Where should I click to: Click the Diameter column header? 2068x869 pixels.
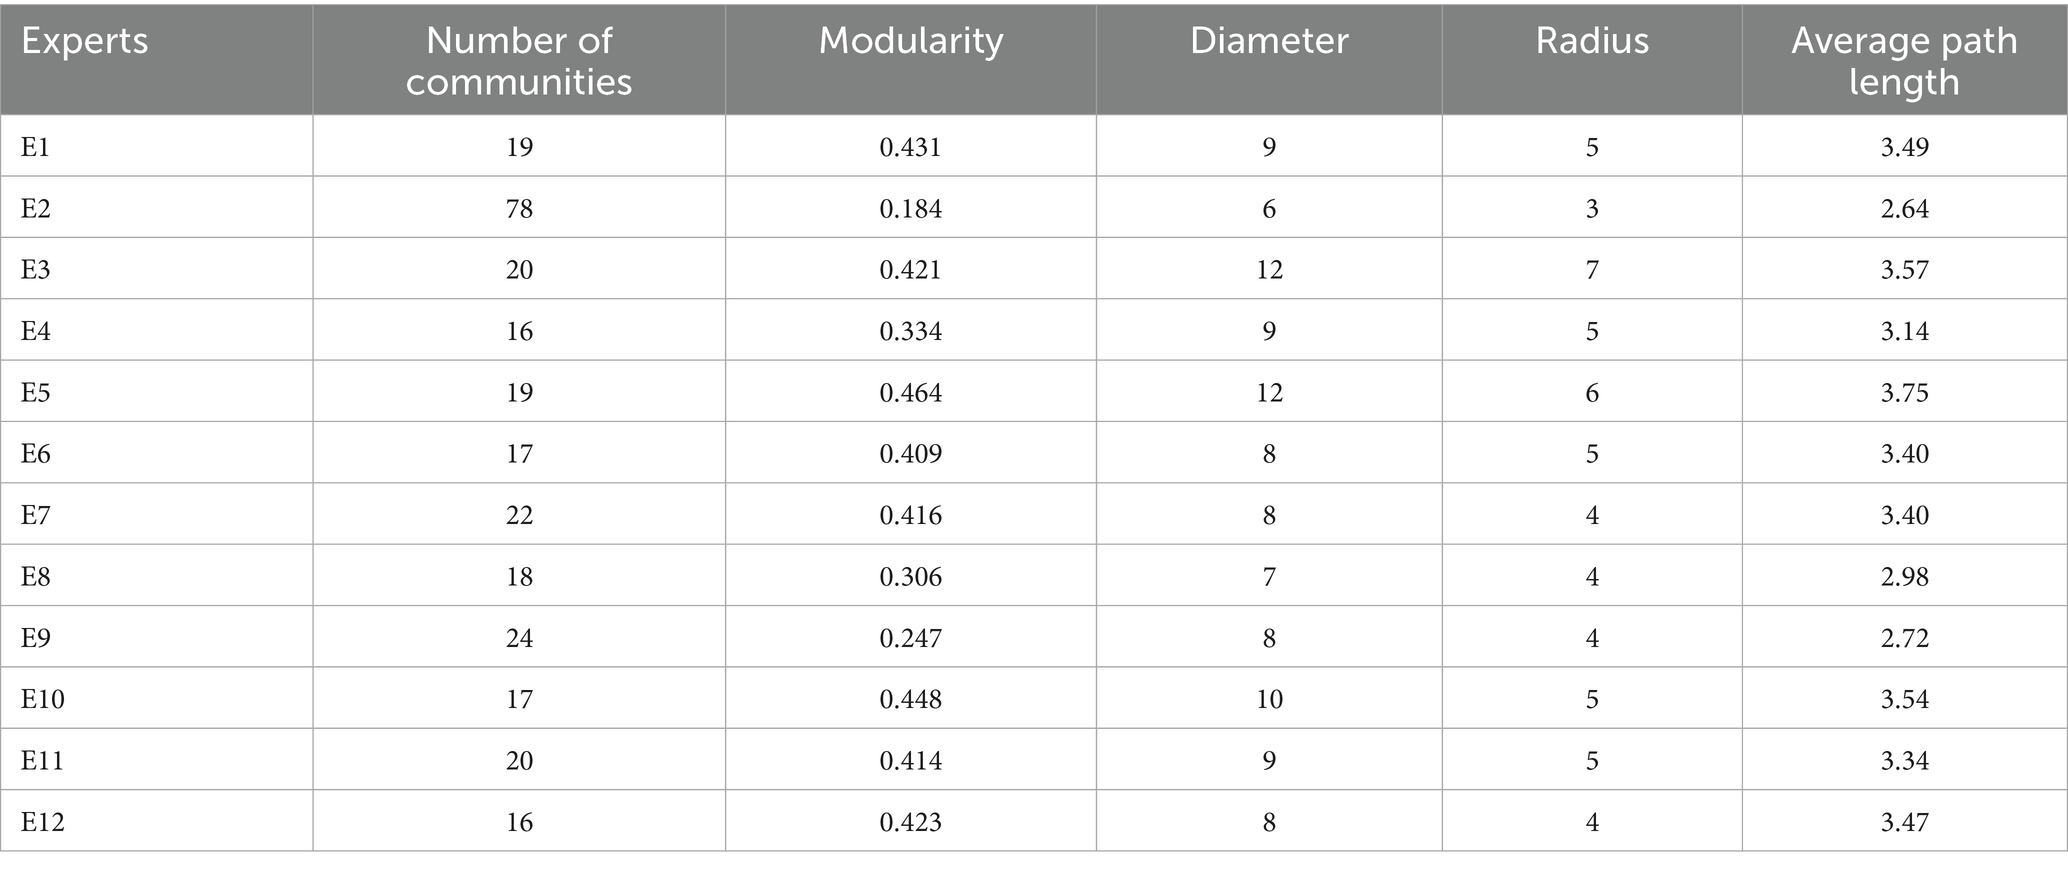pos(1268,41)
